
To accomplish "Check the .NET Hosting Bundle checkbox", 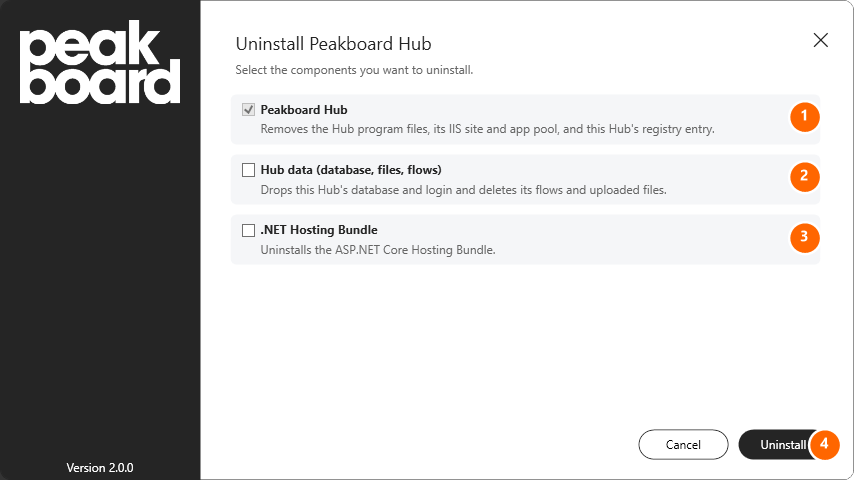I will click(x=248, y=230).
